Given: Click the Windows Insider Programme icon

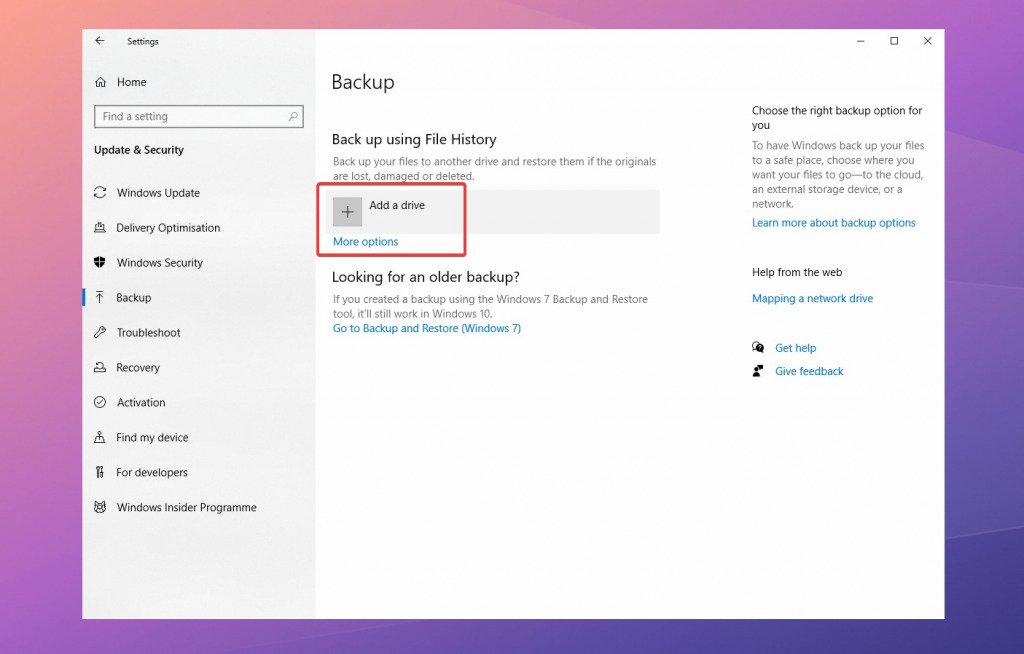Looking at the screenshot, I should (x=101, y=507).
